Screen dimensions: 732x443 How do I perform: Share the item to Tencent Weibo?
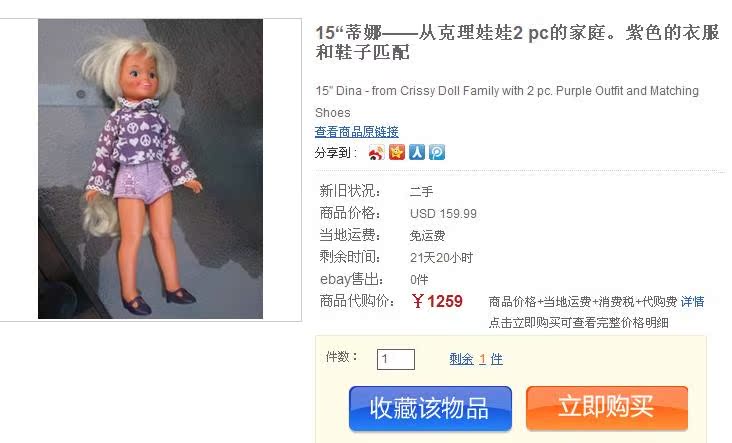(437, 152)
